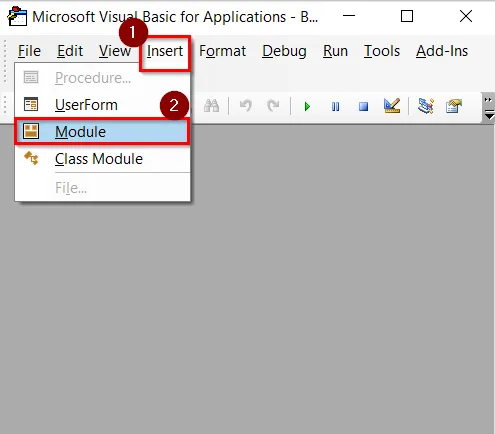Click the Reset stop icon
This screenshot has height=434, width=495.
(x=363, y=107)
